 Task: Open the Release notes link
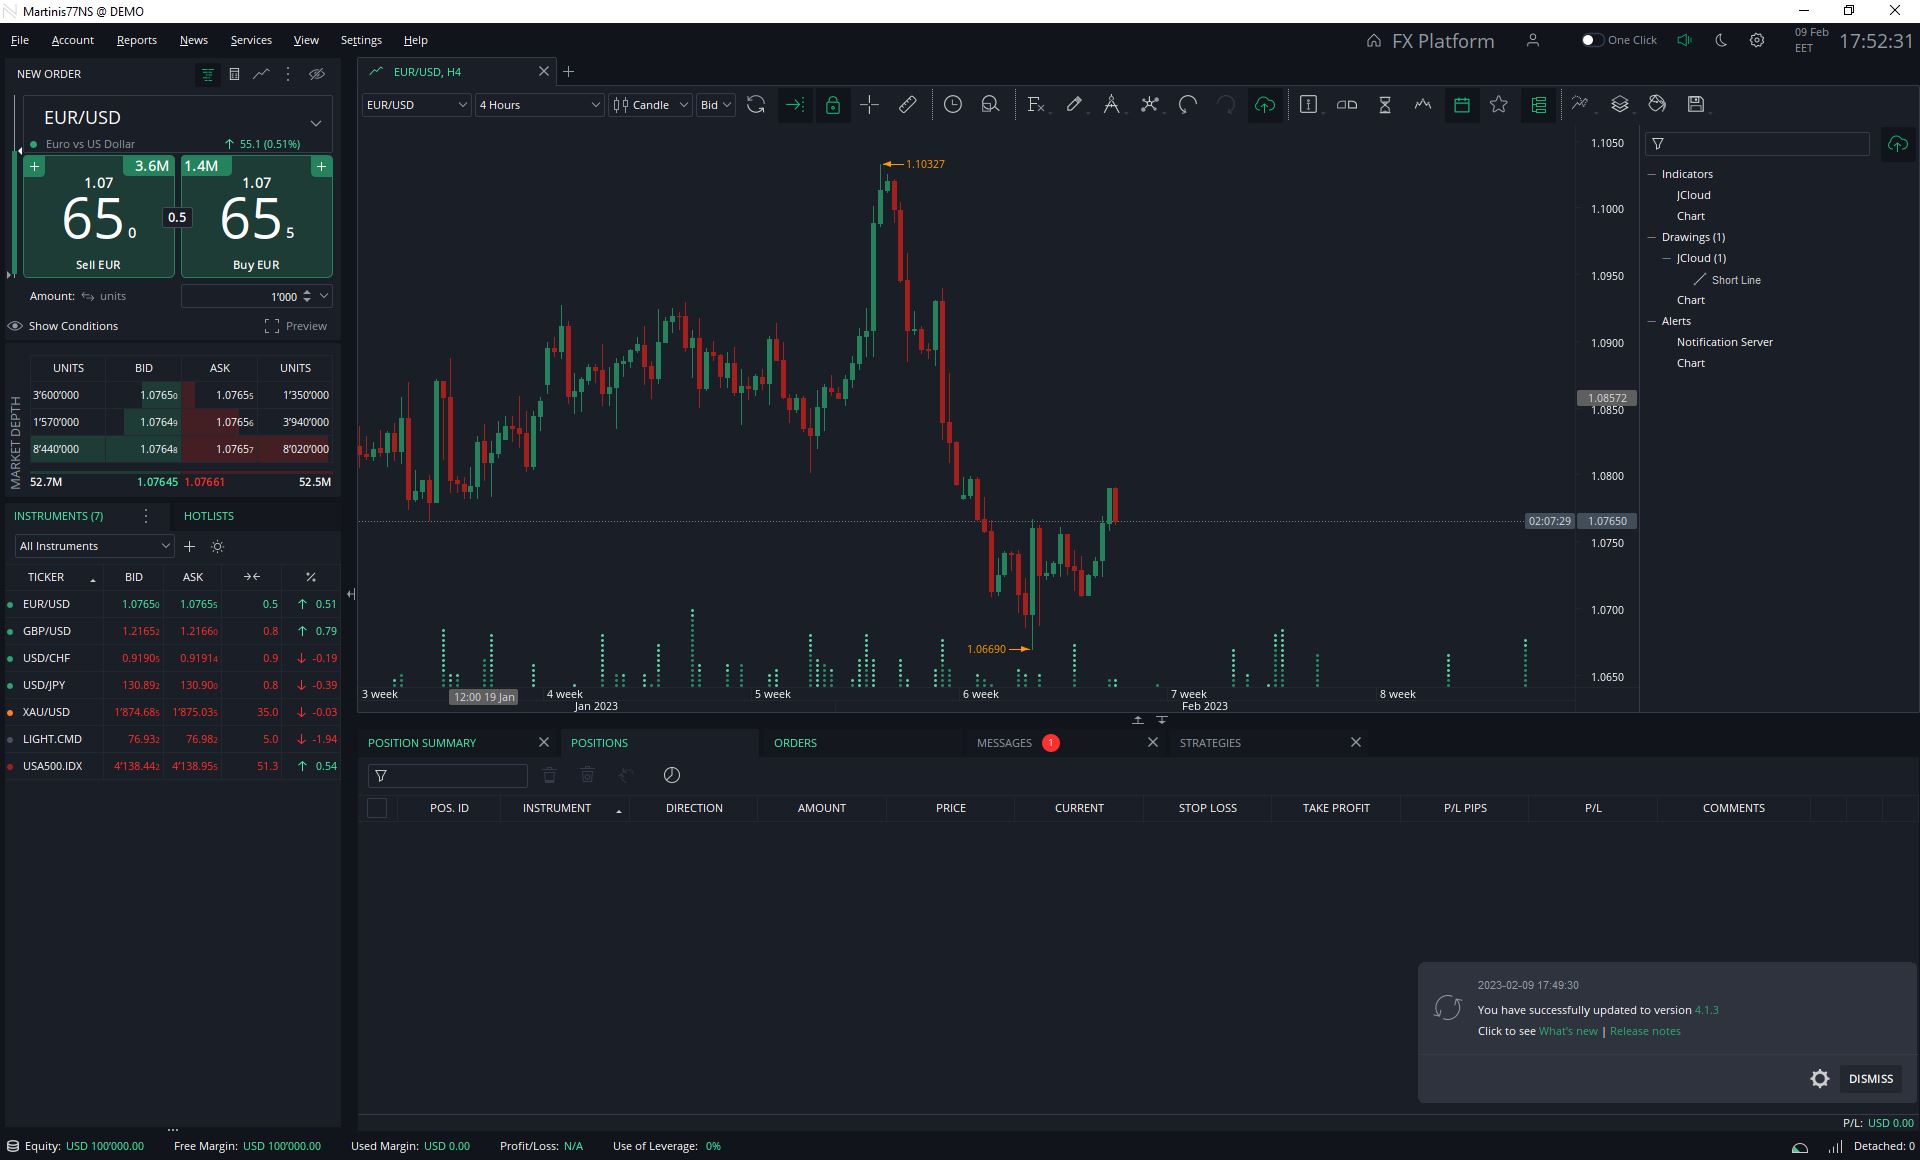coord(1645,1031)
